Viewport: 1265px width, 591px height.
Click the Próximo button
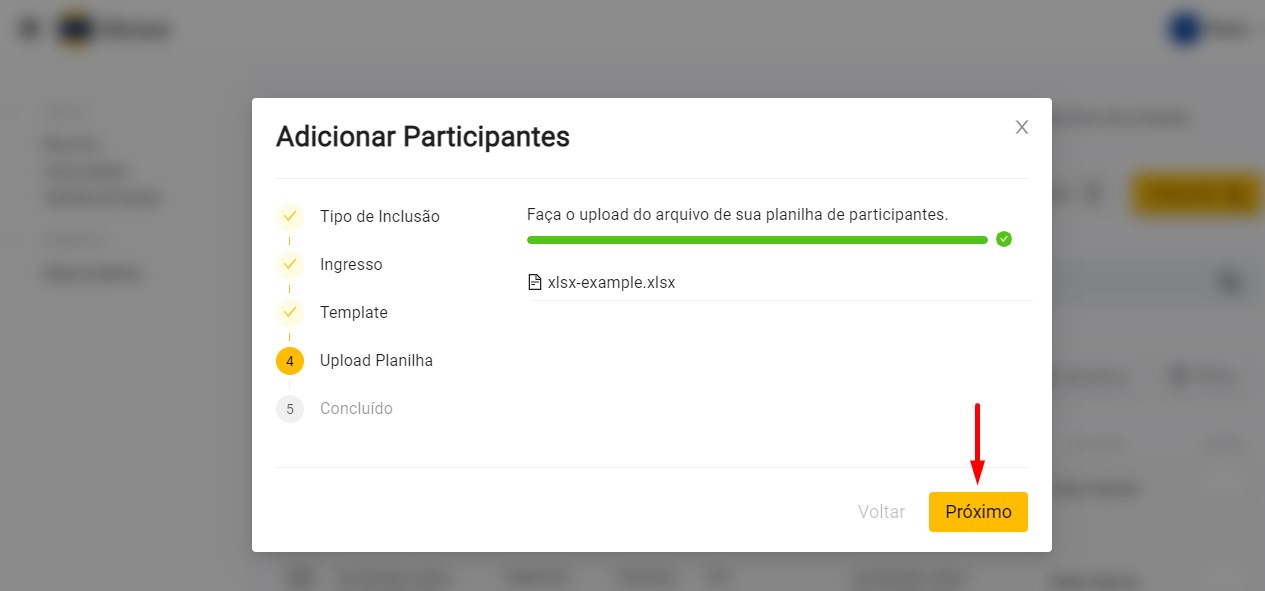pyautogui.click(x=978, y=512)
